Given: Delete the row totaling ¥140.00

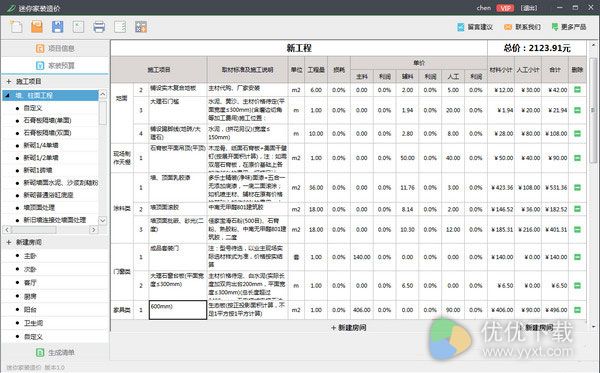Looking at the screenshot, I should click(x=577, y=257).
